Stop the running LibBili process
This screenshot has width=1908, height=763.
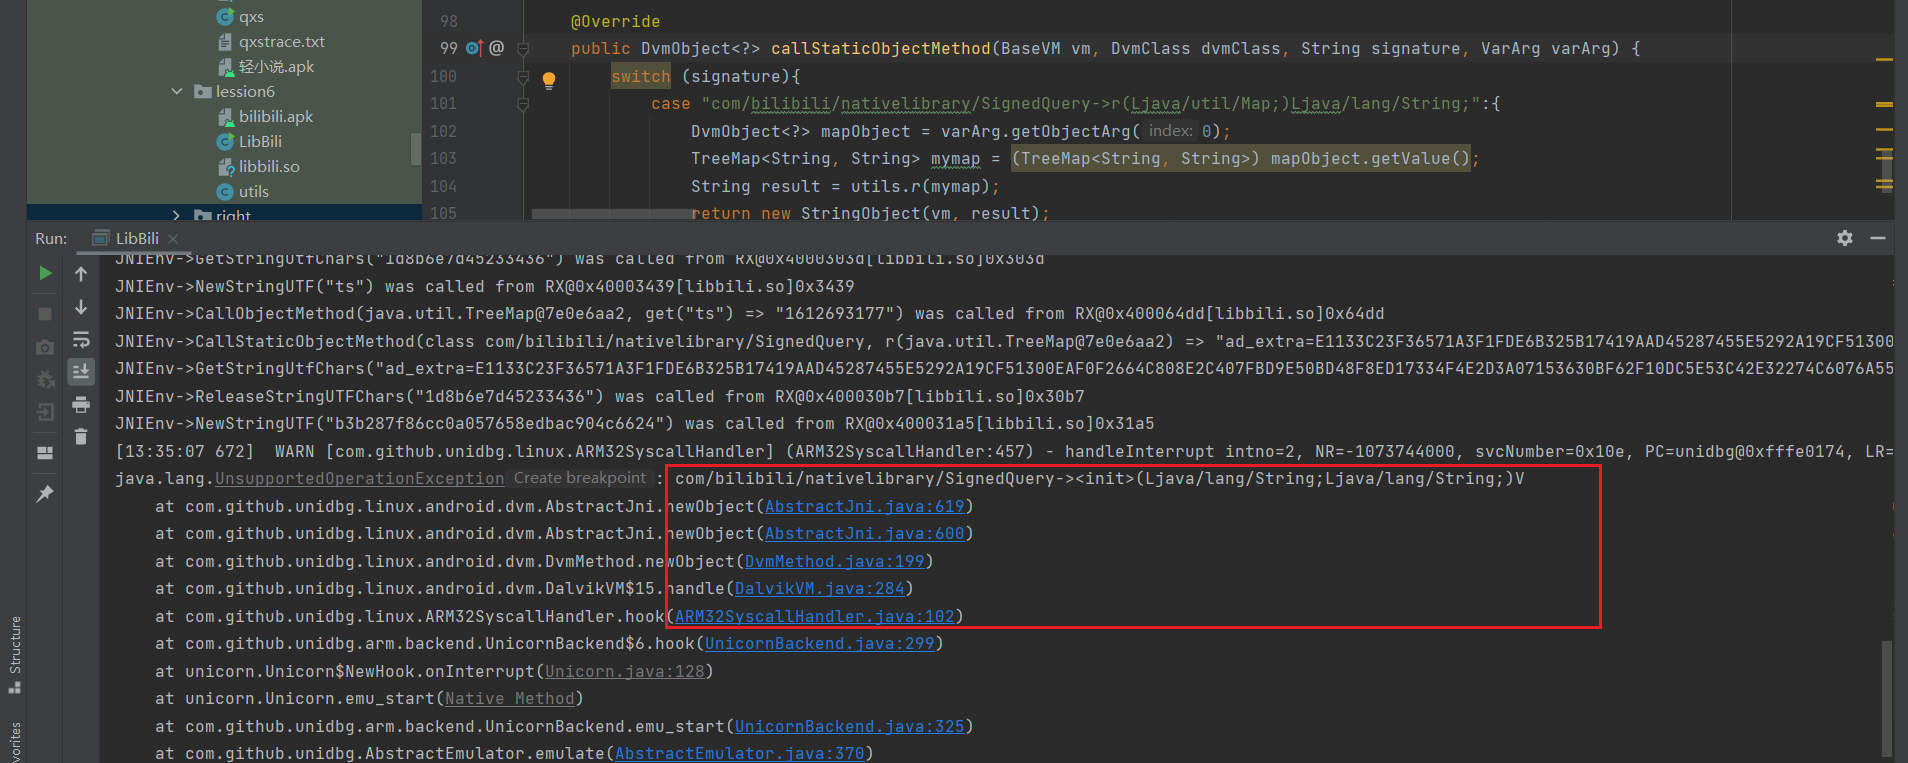[x=45, y=314]
